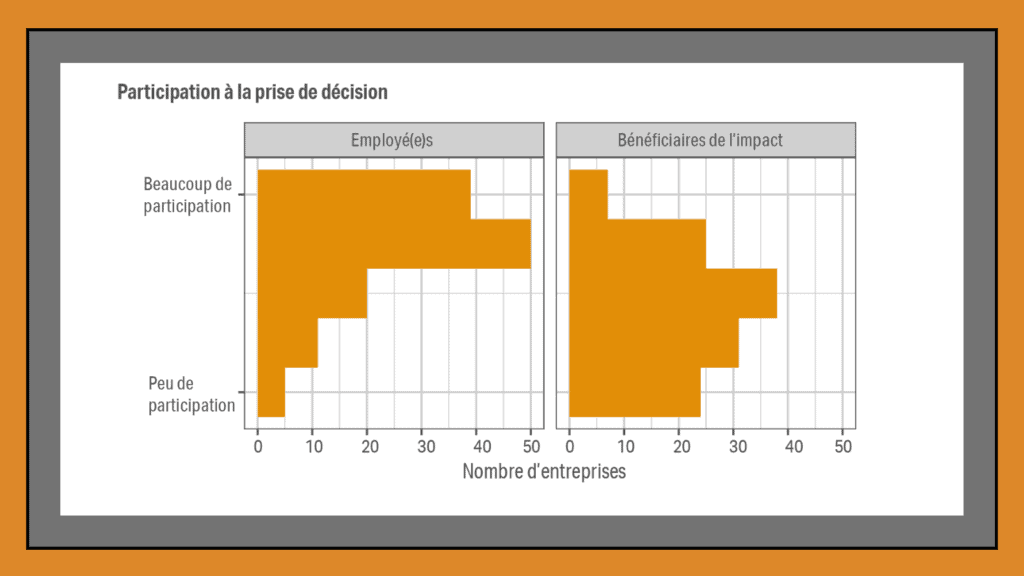Select the shortest top bar in the Bénéficiaires panel
1024x576 pixels.
588,194
